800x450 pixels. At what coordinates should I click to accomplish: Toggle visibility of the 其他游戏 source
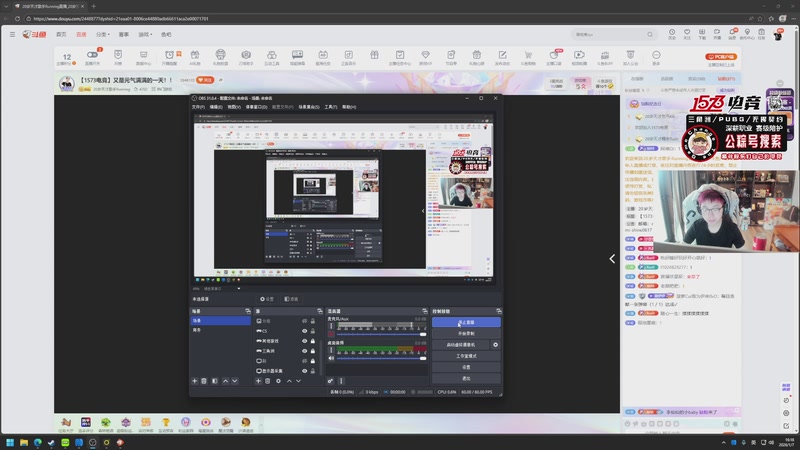tap(305, 341)
